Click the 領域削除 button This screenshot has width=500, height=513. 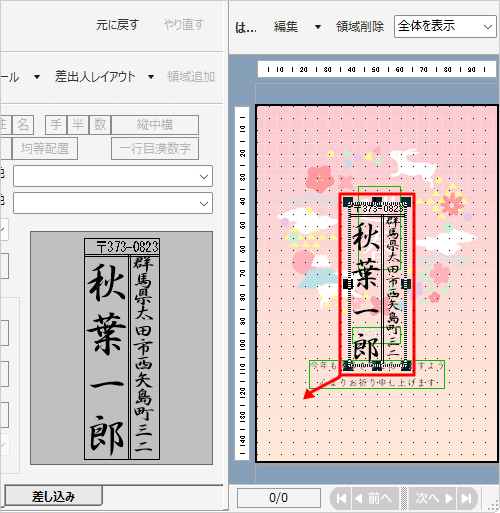(x=360, y=27)
